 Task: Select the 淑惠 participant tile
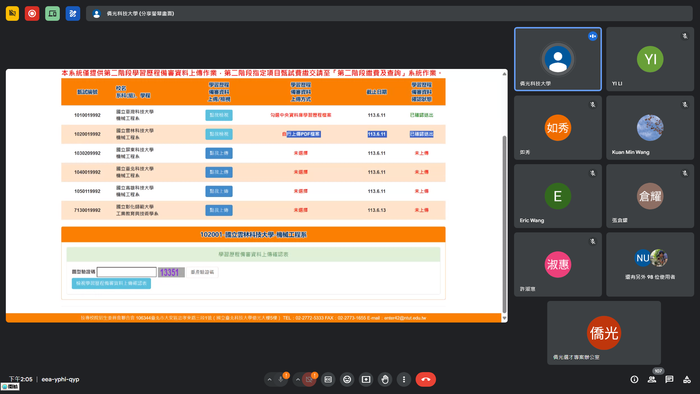[x=558, y=264]
